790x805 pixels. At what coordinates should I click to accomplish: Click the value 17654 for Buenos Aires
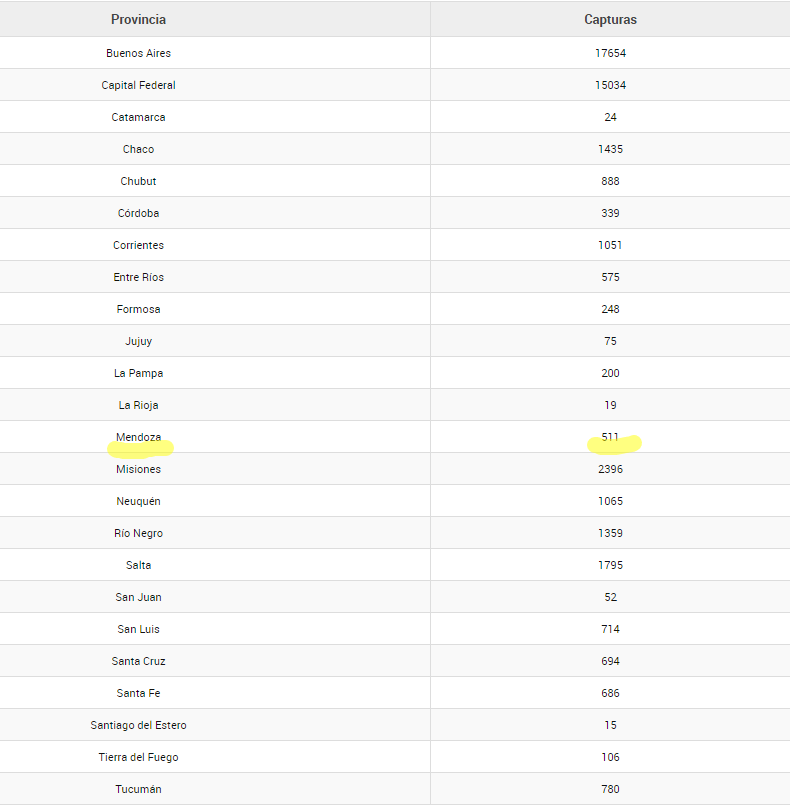click(610, 53)
